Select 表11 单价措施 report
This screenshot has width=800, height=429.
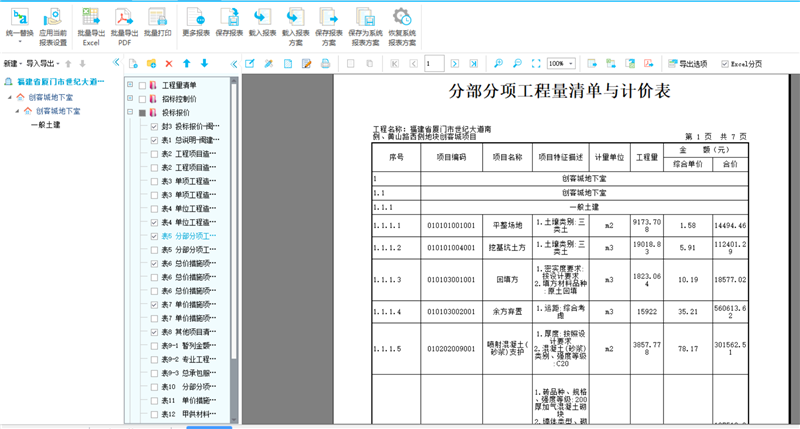coord(189,401)
